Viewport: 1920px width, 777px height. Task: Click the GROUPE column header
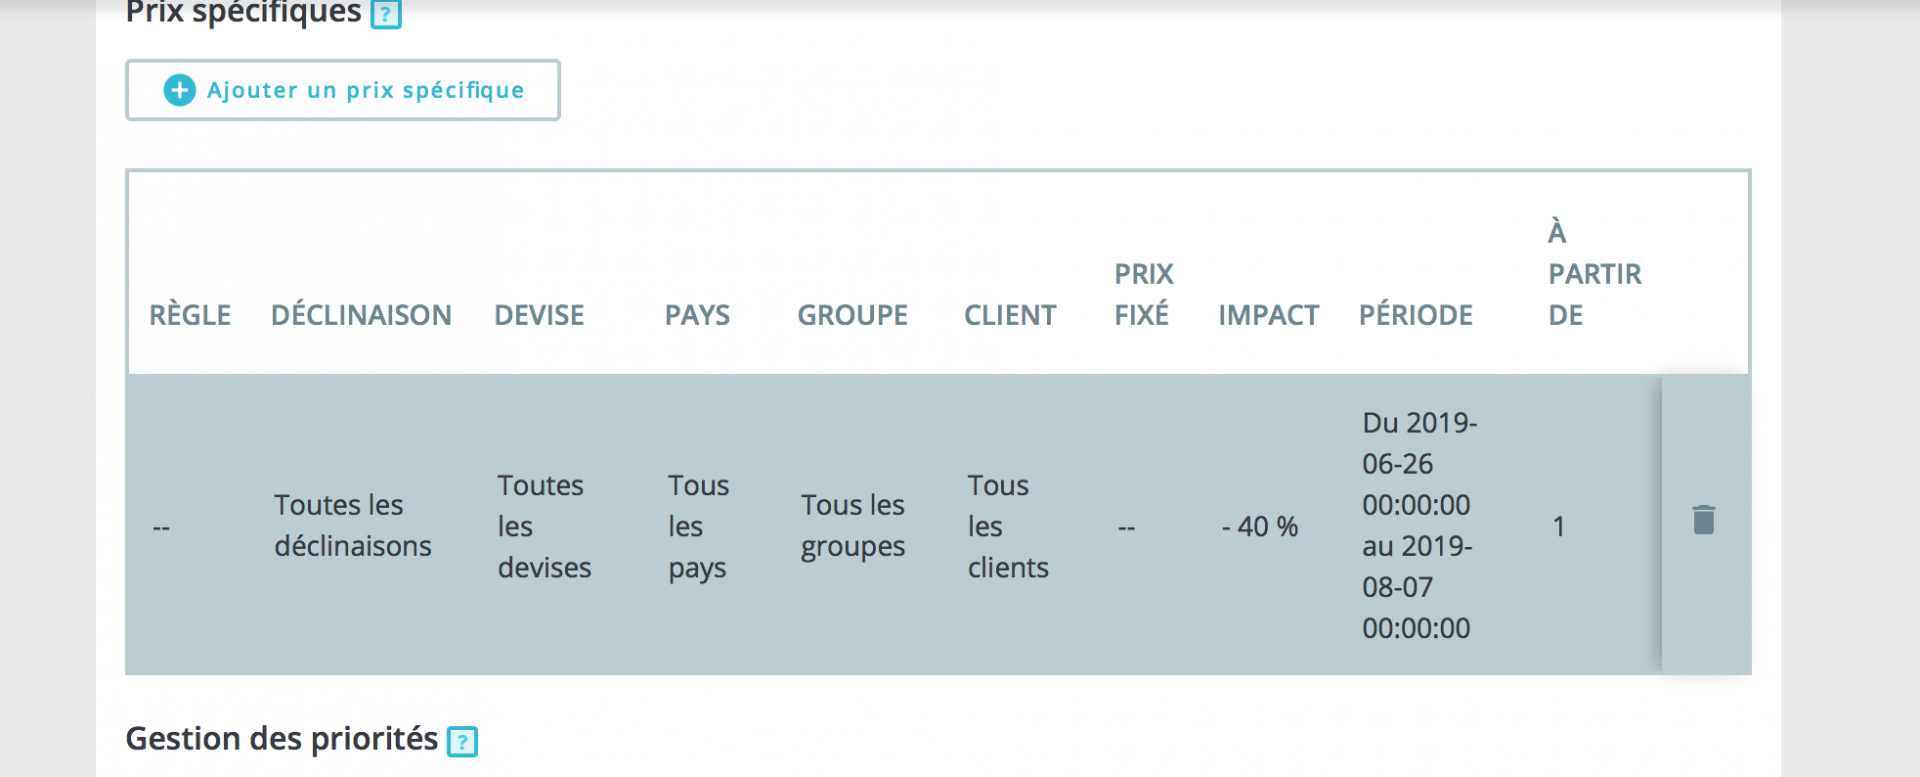coord(852,315)
